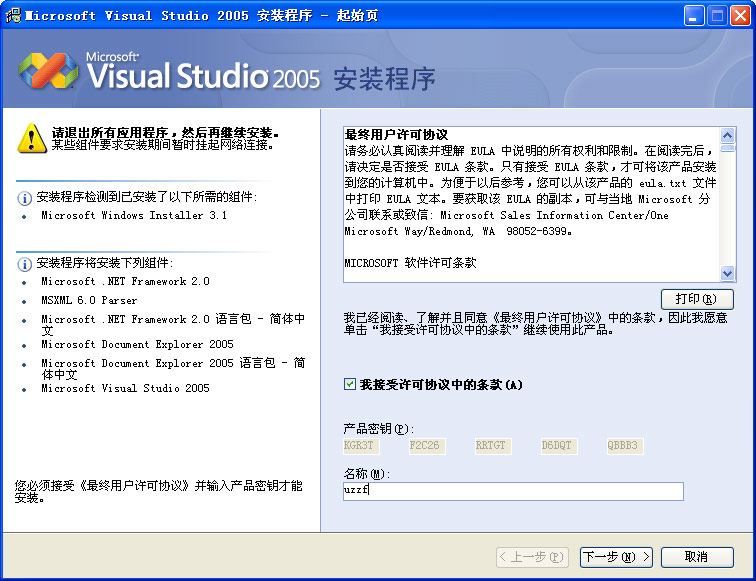The height and width of the screenshot is (581, 756).
Task: Minimize the installer window
Action: click(x=694, y=16)
